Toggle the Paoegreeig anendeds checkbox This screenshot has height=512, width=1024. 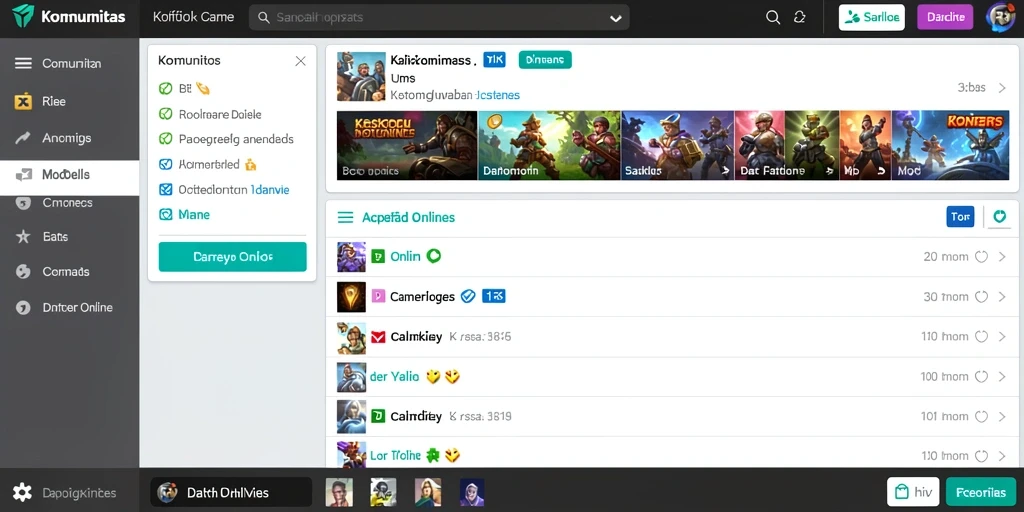coord(165,139)
